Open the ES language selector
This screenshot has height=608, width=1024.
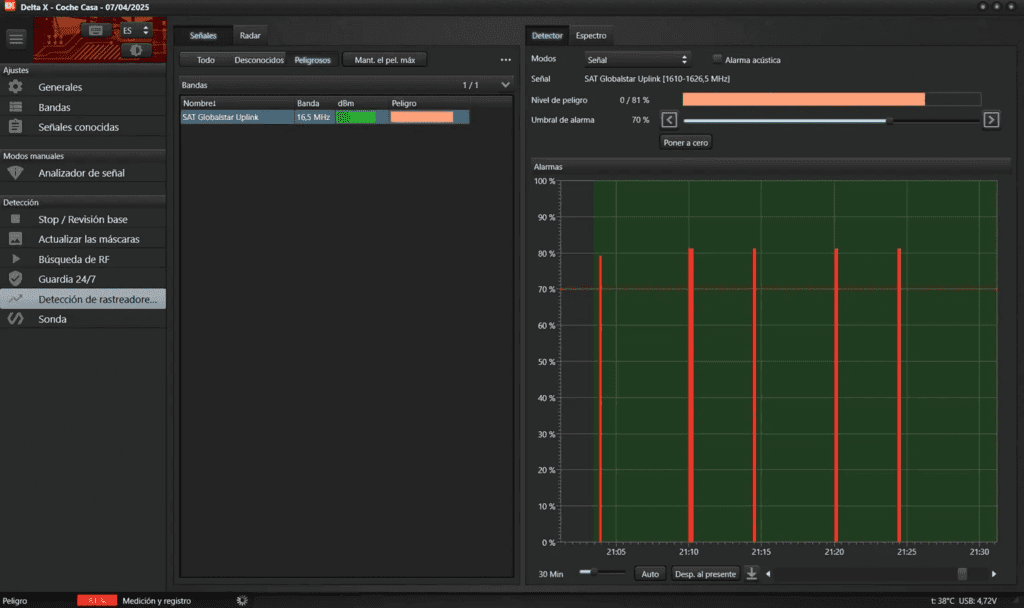point(135,30)
